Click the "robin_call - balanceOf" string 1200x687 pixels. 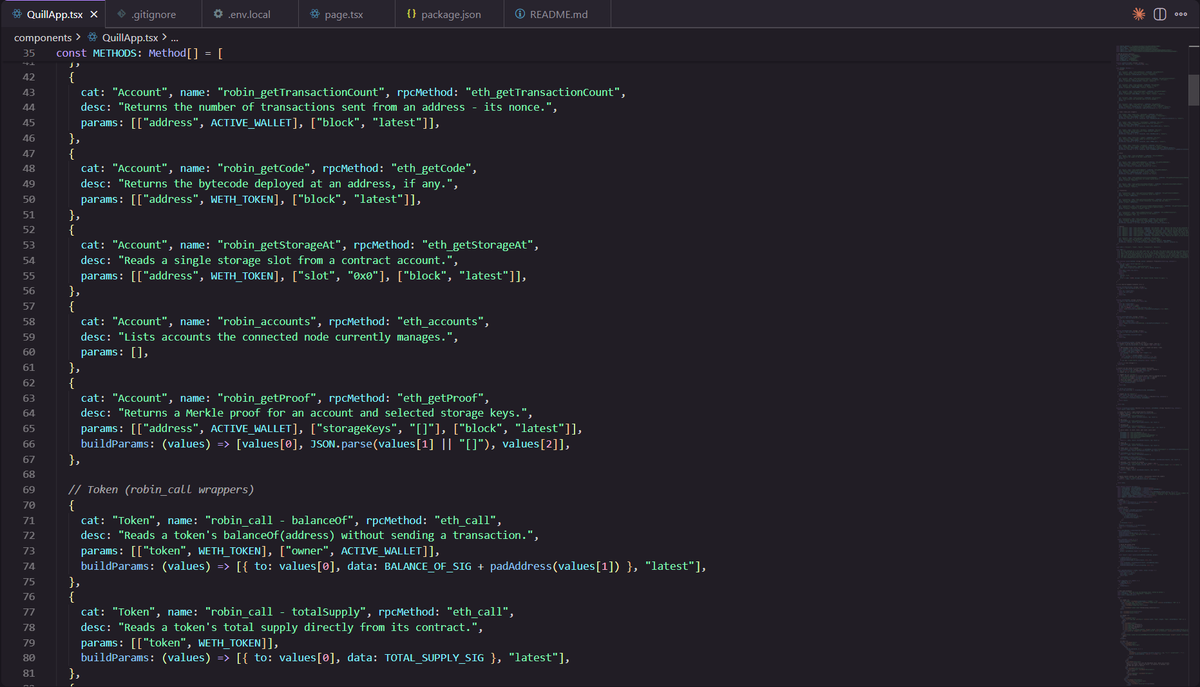click(x=277, y=520)
